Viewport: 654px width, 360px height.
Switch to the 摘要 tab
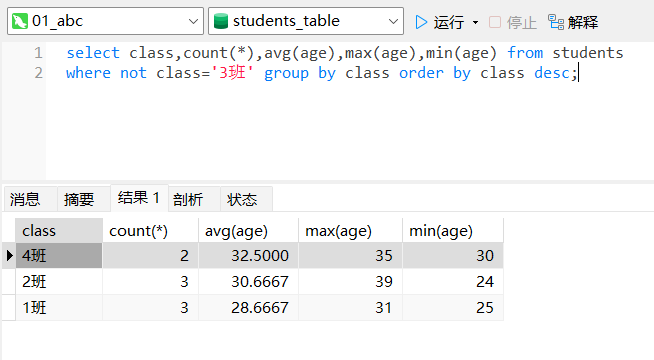point(84,199)
